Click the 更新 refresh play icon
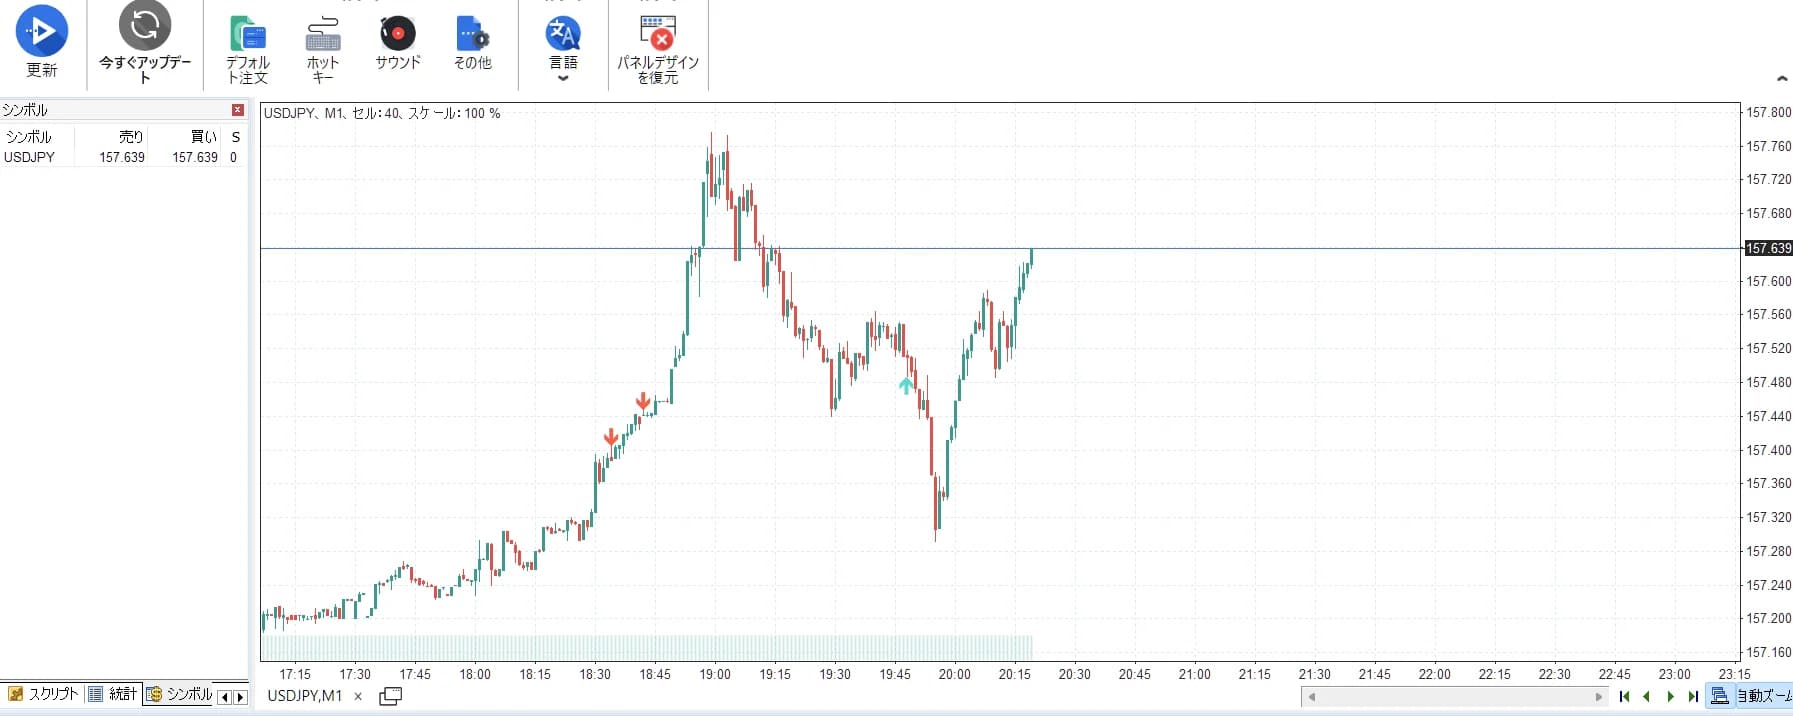The height and width of the screenshot is (716, 1793). [42, 31]
